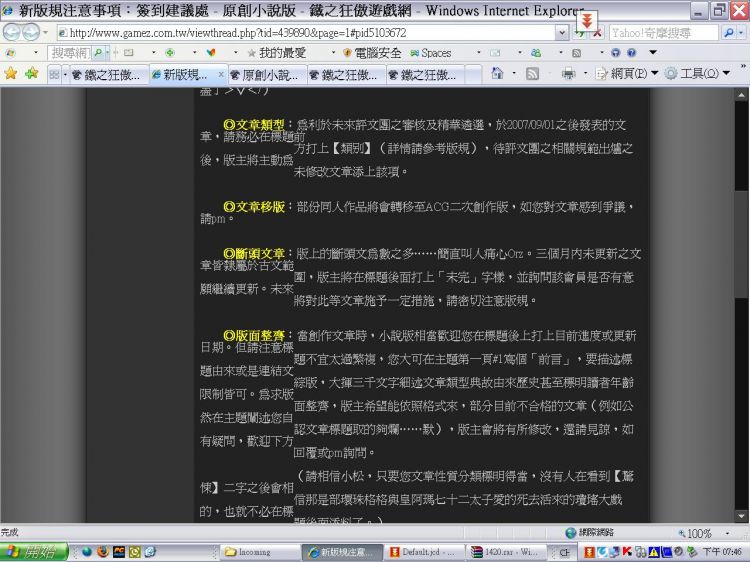The width and height of the screenshot is (750, 562).
Task: Click the browser Back button
Action: click(x=13, y=32)
